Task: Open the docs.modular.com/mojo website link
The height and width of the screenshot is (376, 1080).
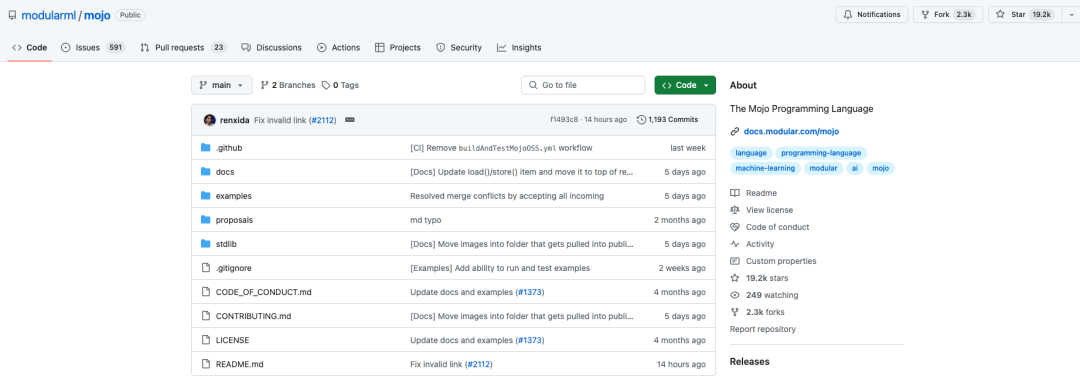Action: [791, 131]
